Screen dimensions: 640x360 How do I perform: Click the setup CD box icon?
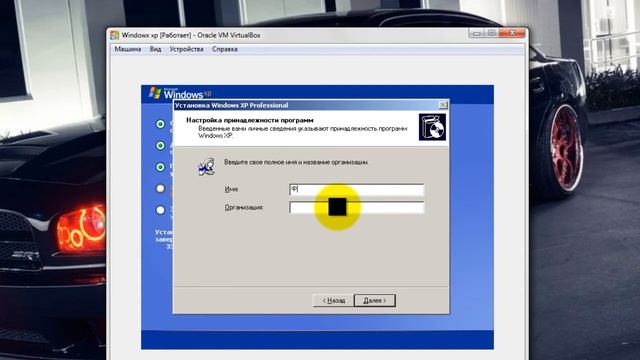(432, 127)
